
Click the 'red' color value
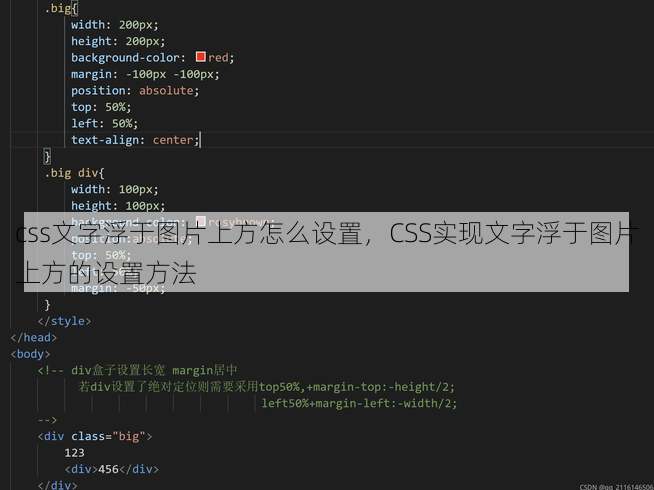(x=218, y=58)
